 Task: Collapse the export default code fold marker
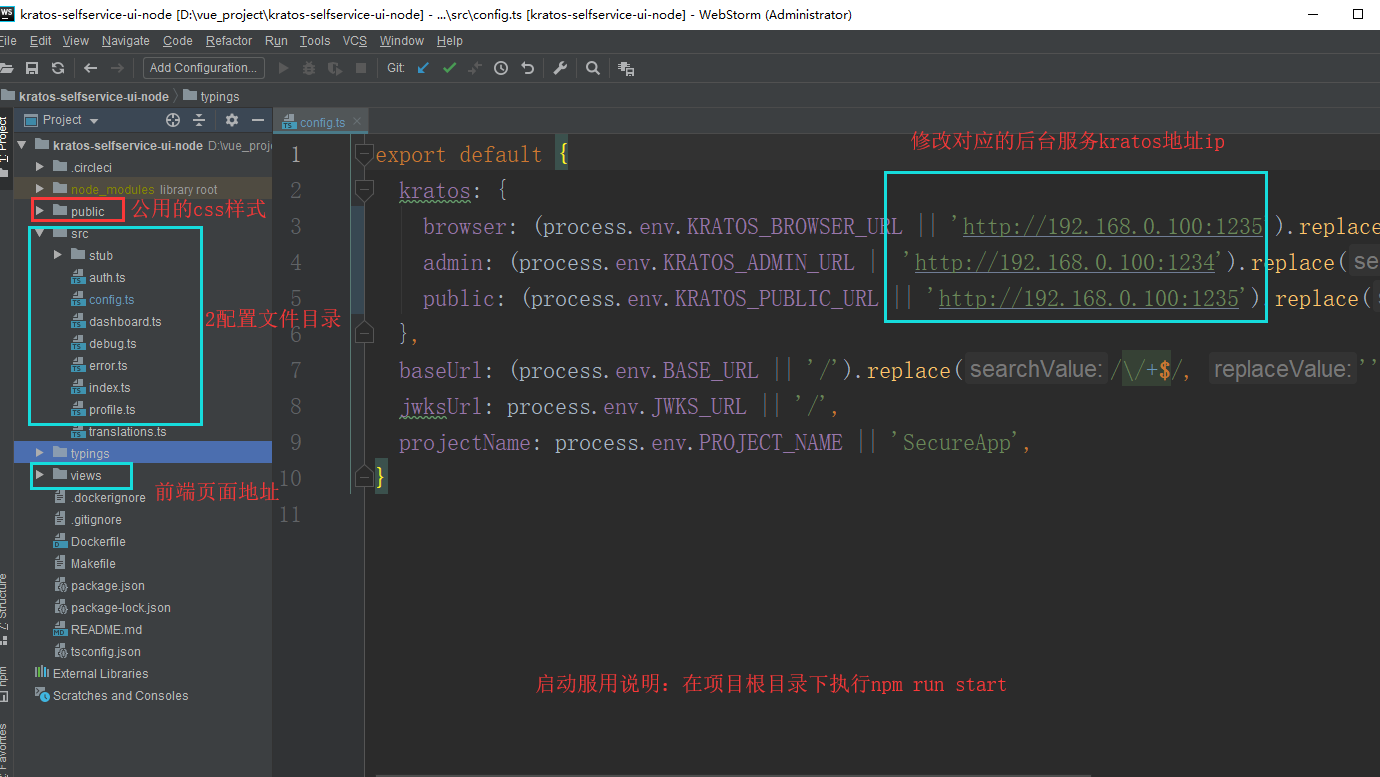[364, 155]
